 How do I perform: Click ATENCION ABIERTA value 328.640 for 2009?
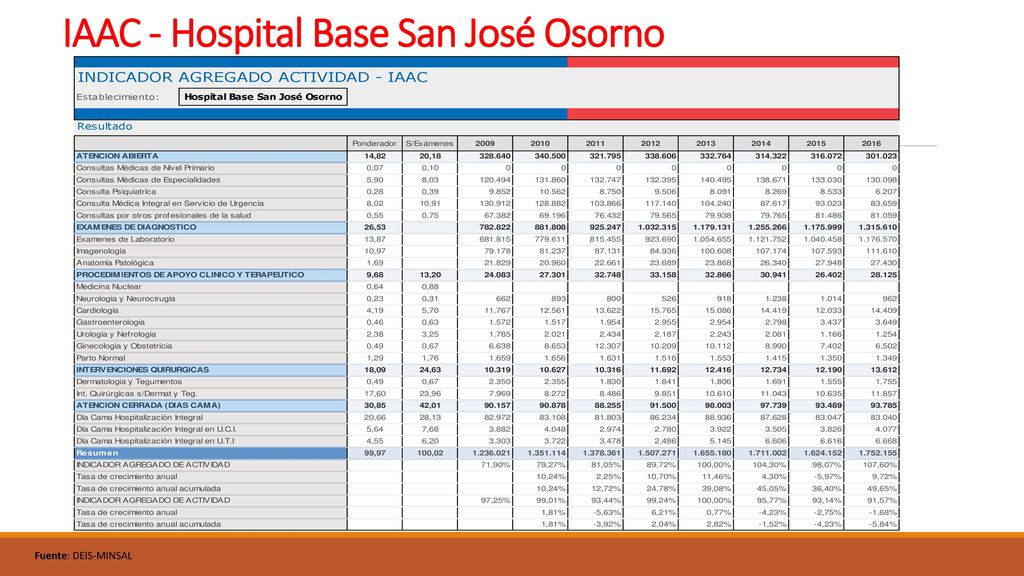click(494, 156)
